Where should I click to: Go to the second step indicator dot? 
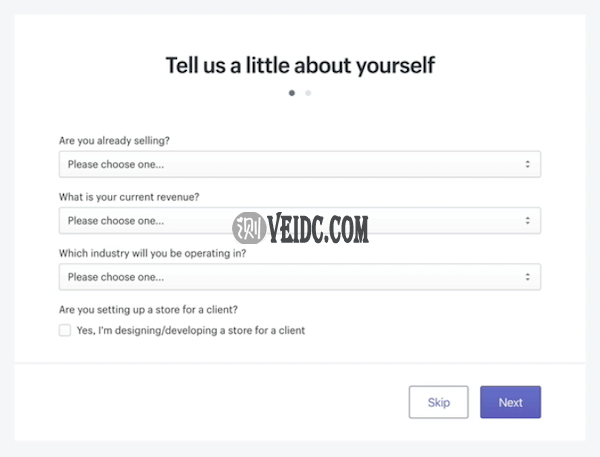point(308,93)
